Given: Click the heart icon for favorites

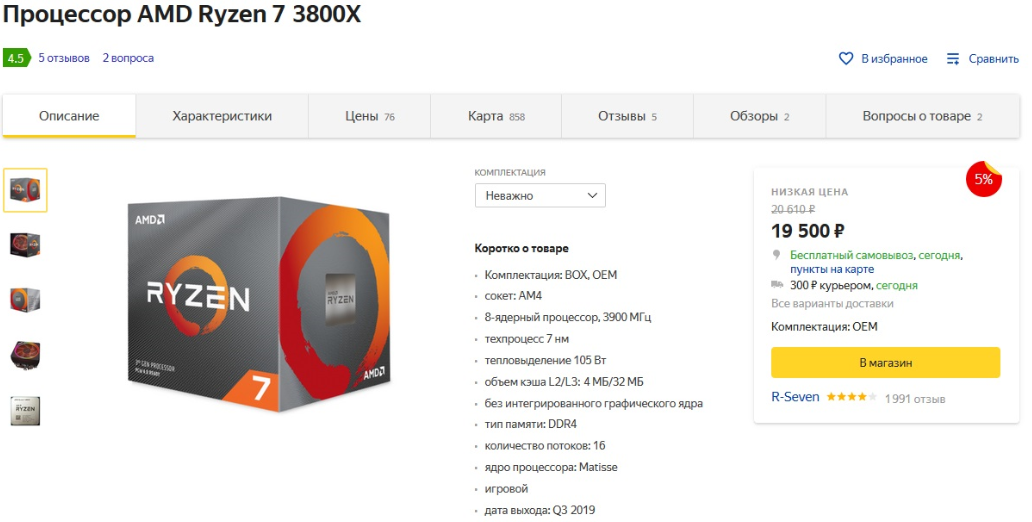Looking at the screenshot, I should tap(846, 59).
